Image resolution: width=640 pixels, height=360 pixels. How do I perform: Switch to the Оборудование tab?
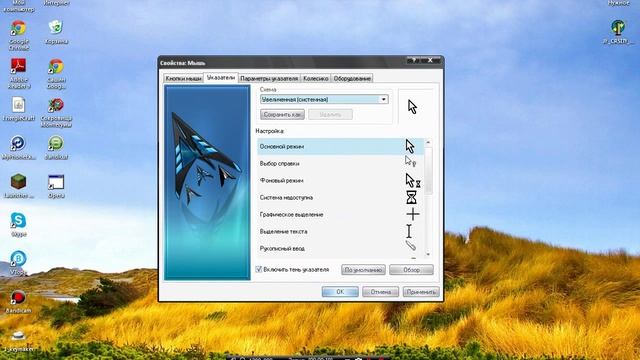pyautogui.click(x=352, y=78)
